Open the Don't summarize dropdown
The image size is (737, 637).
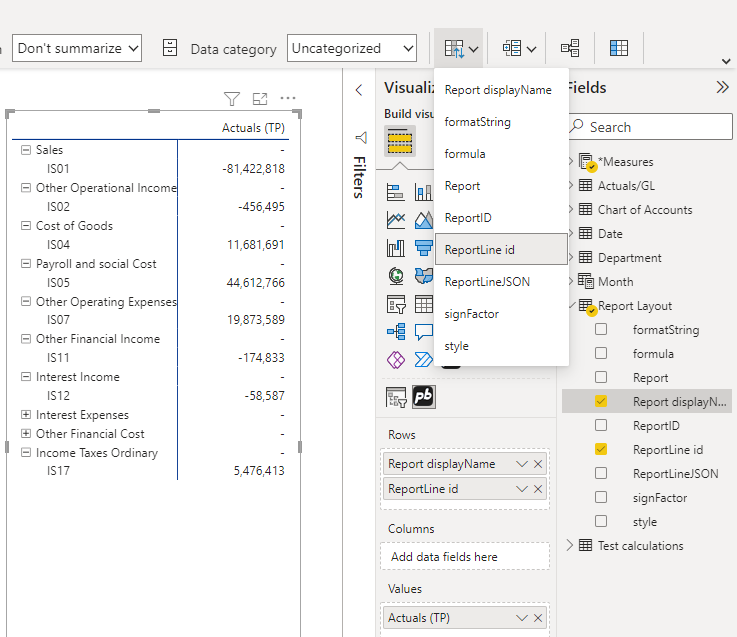coord(77,48)
